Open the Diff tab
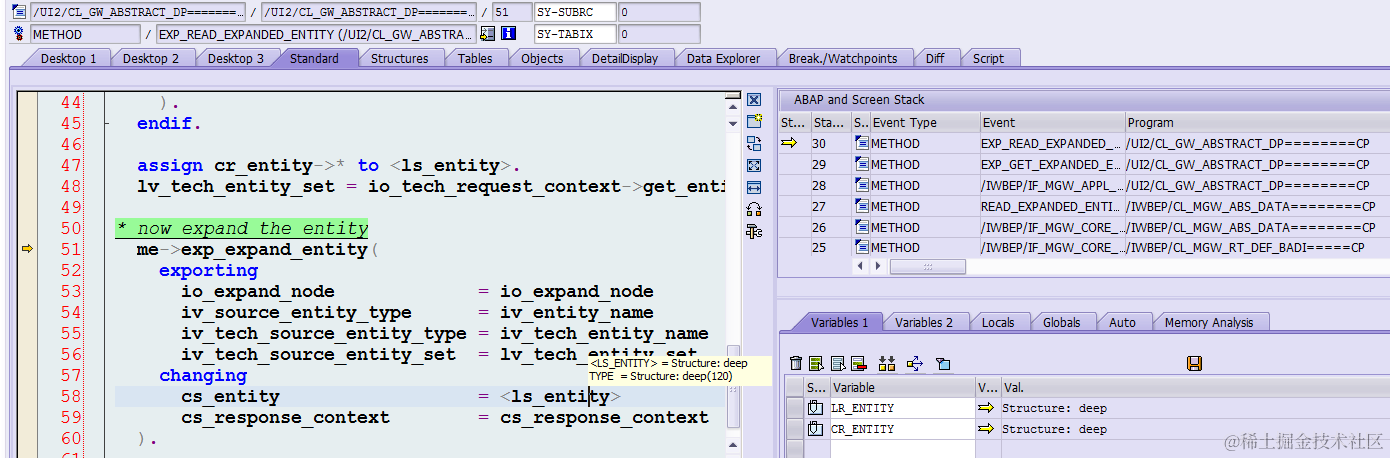 click(935, 58)
